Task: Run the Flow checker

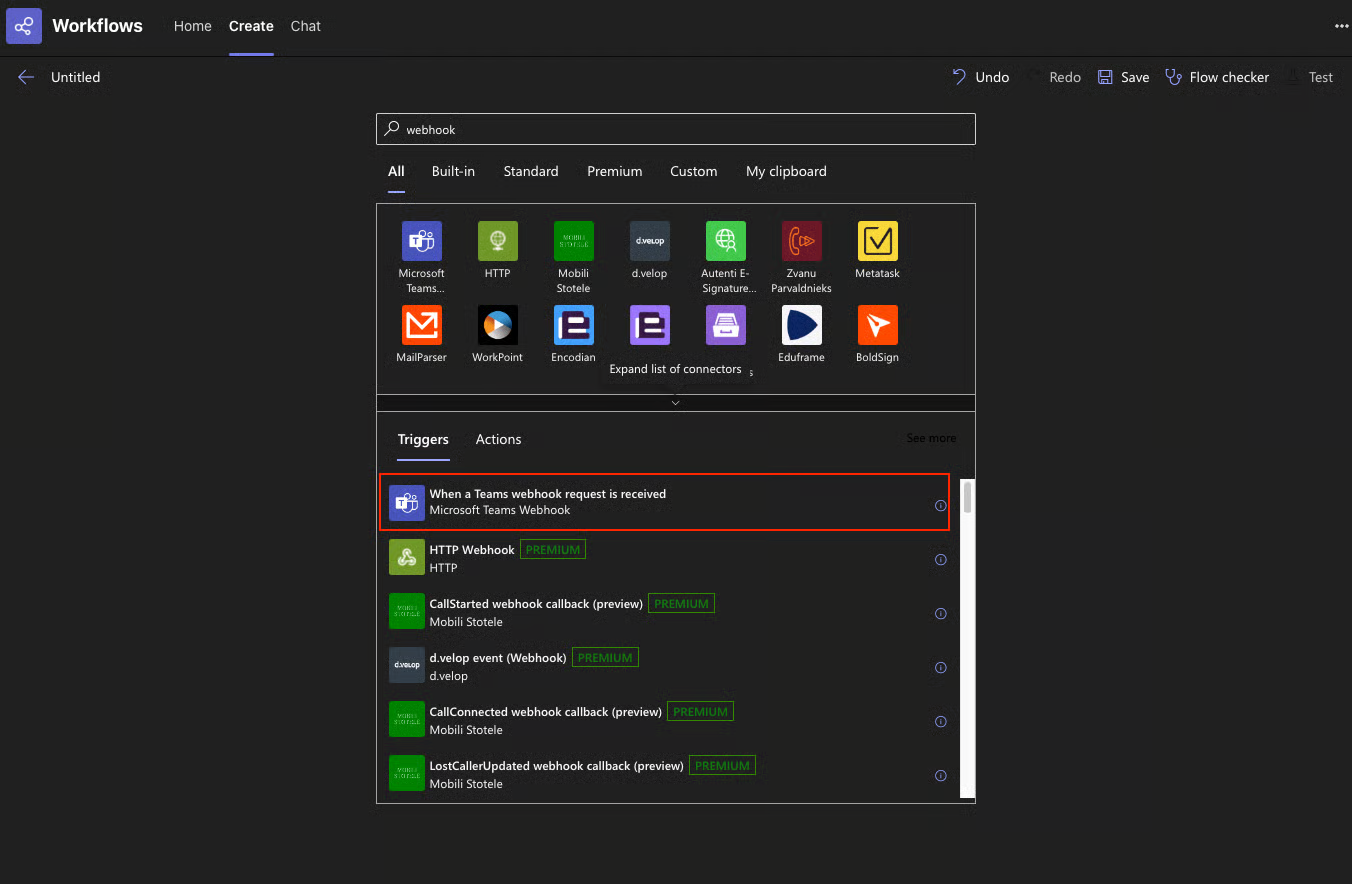Action: pyautogui.click(x=1217, y=77)
